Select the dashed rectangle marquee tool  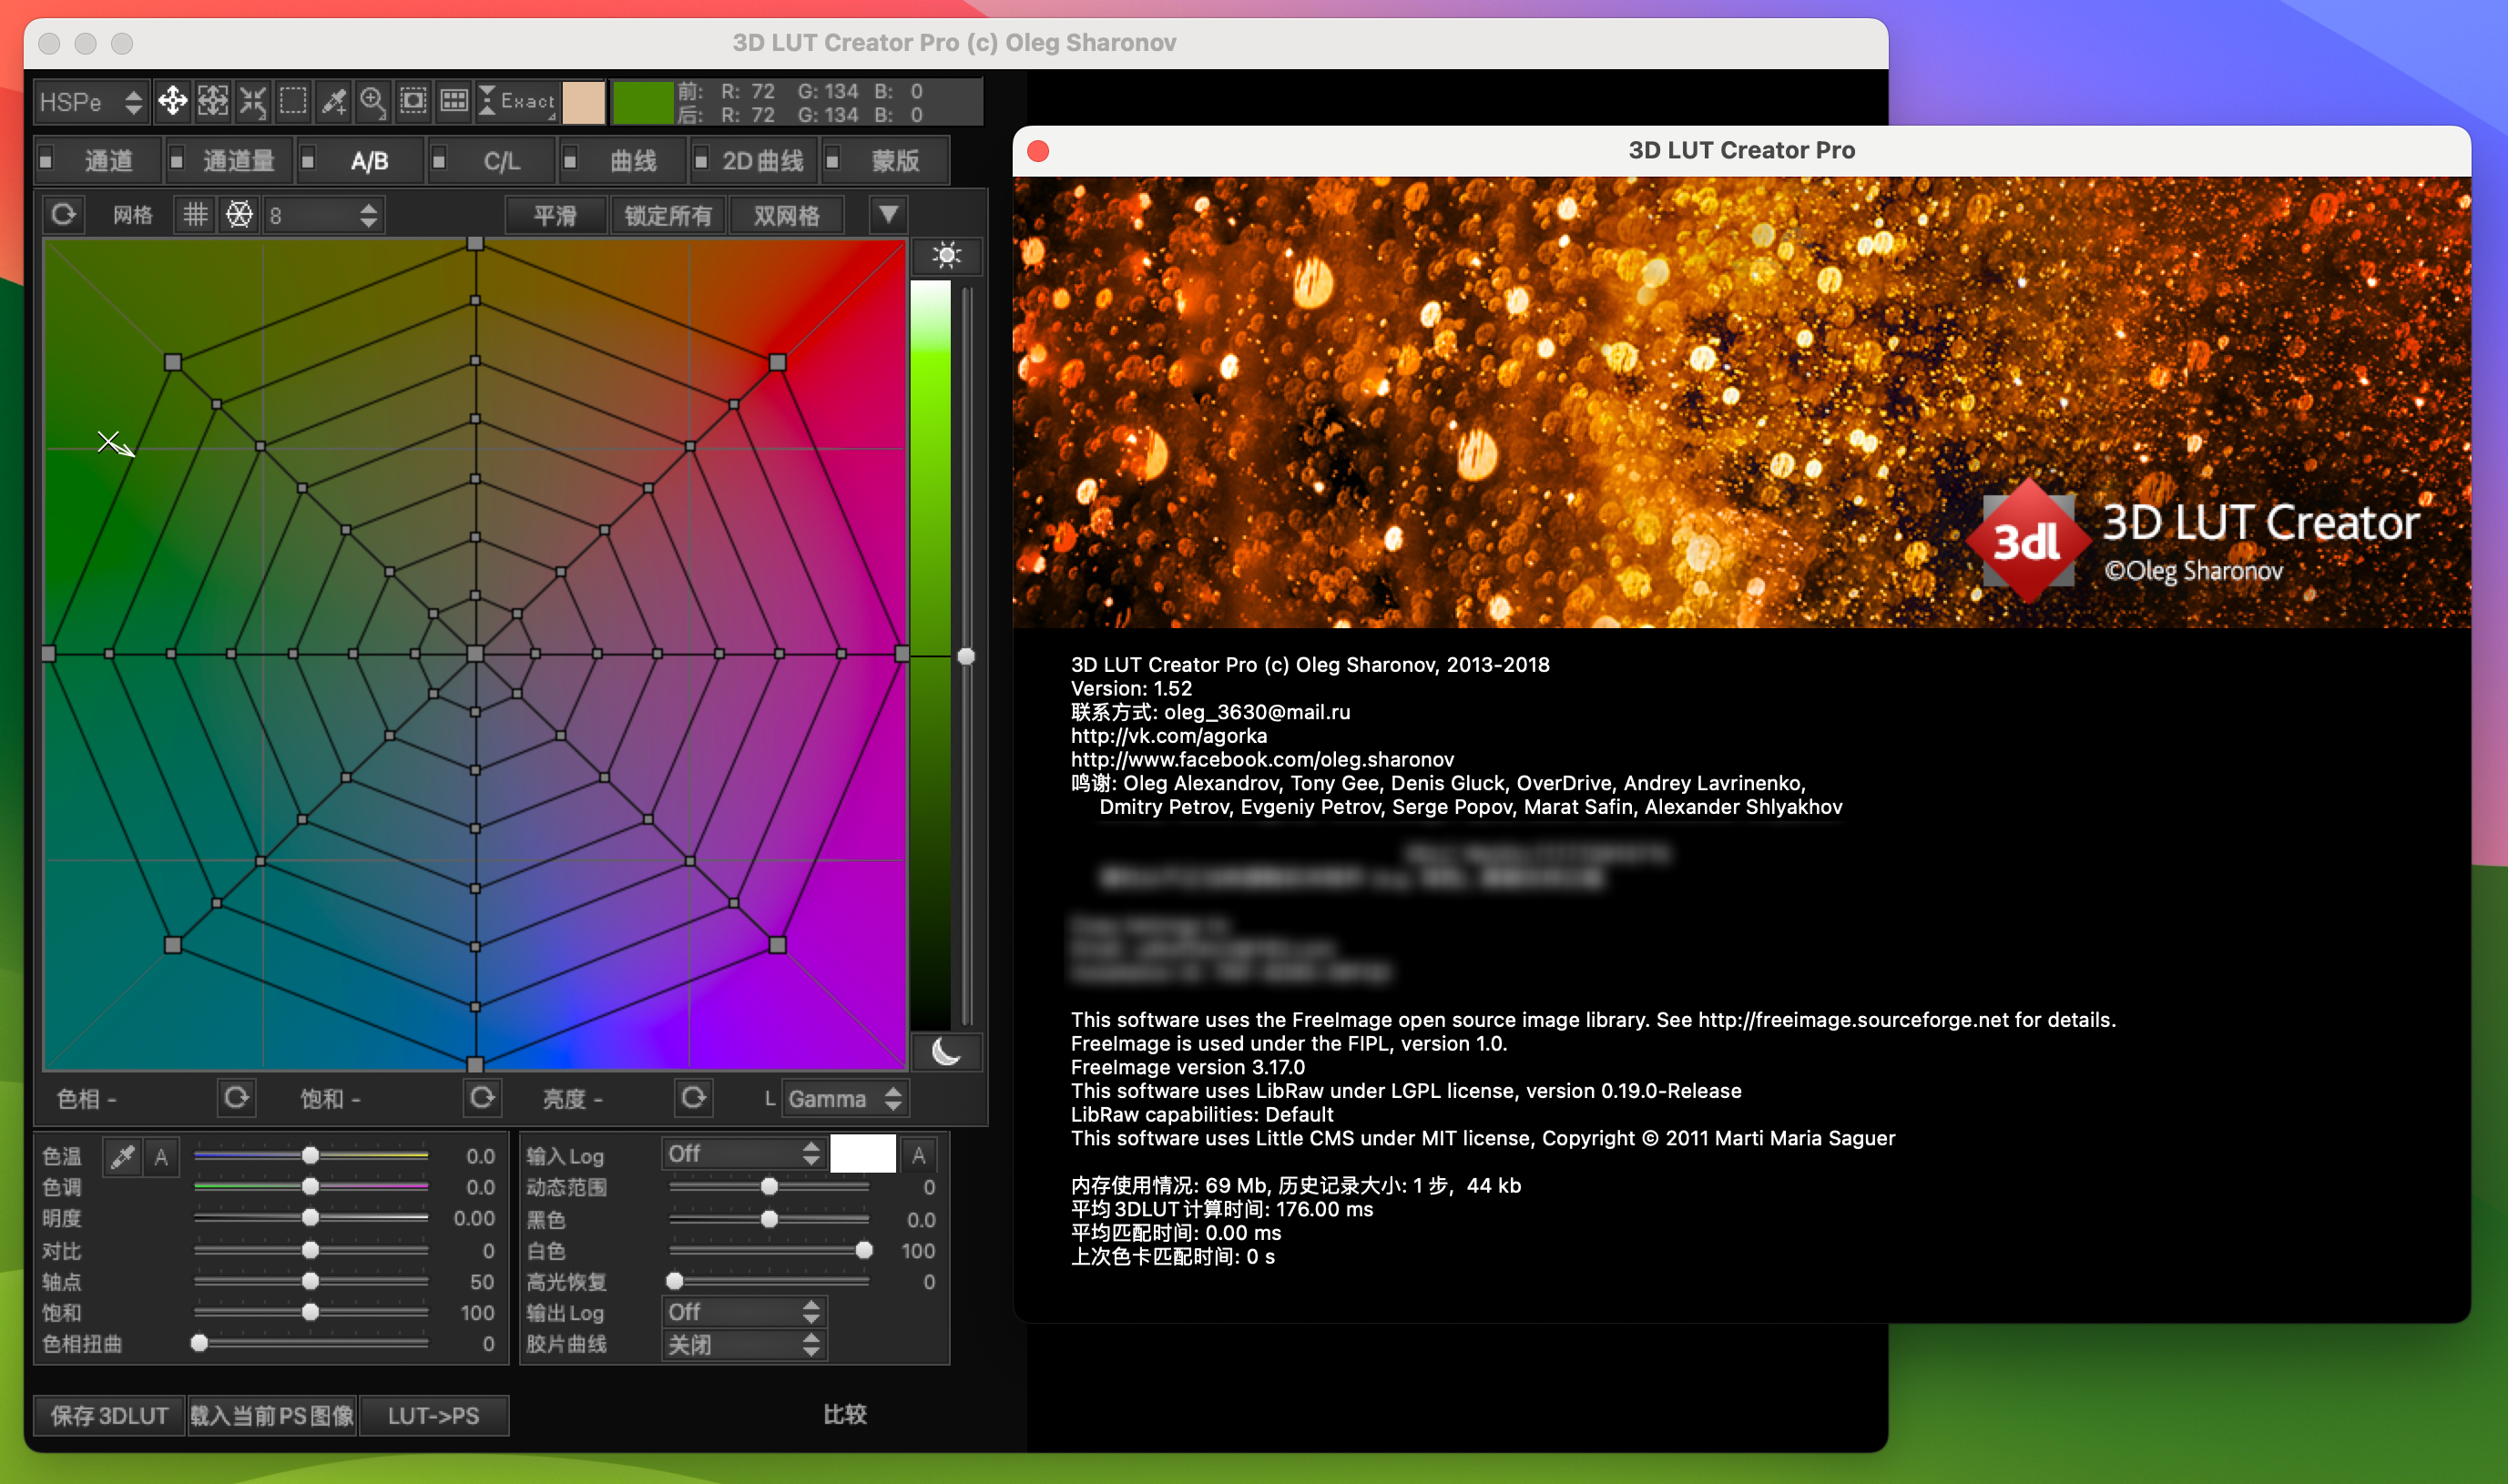click(x=293, y=101)
